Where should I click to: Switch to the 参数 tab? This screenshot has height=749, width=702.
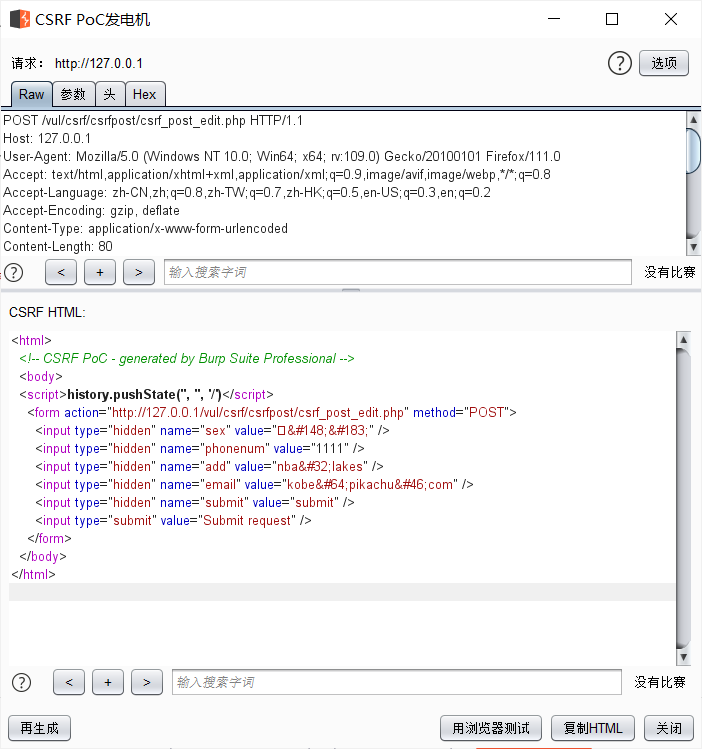click(x=73, y=94)
